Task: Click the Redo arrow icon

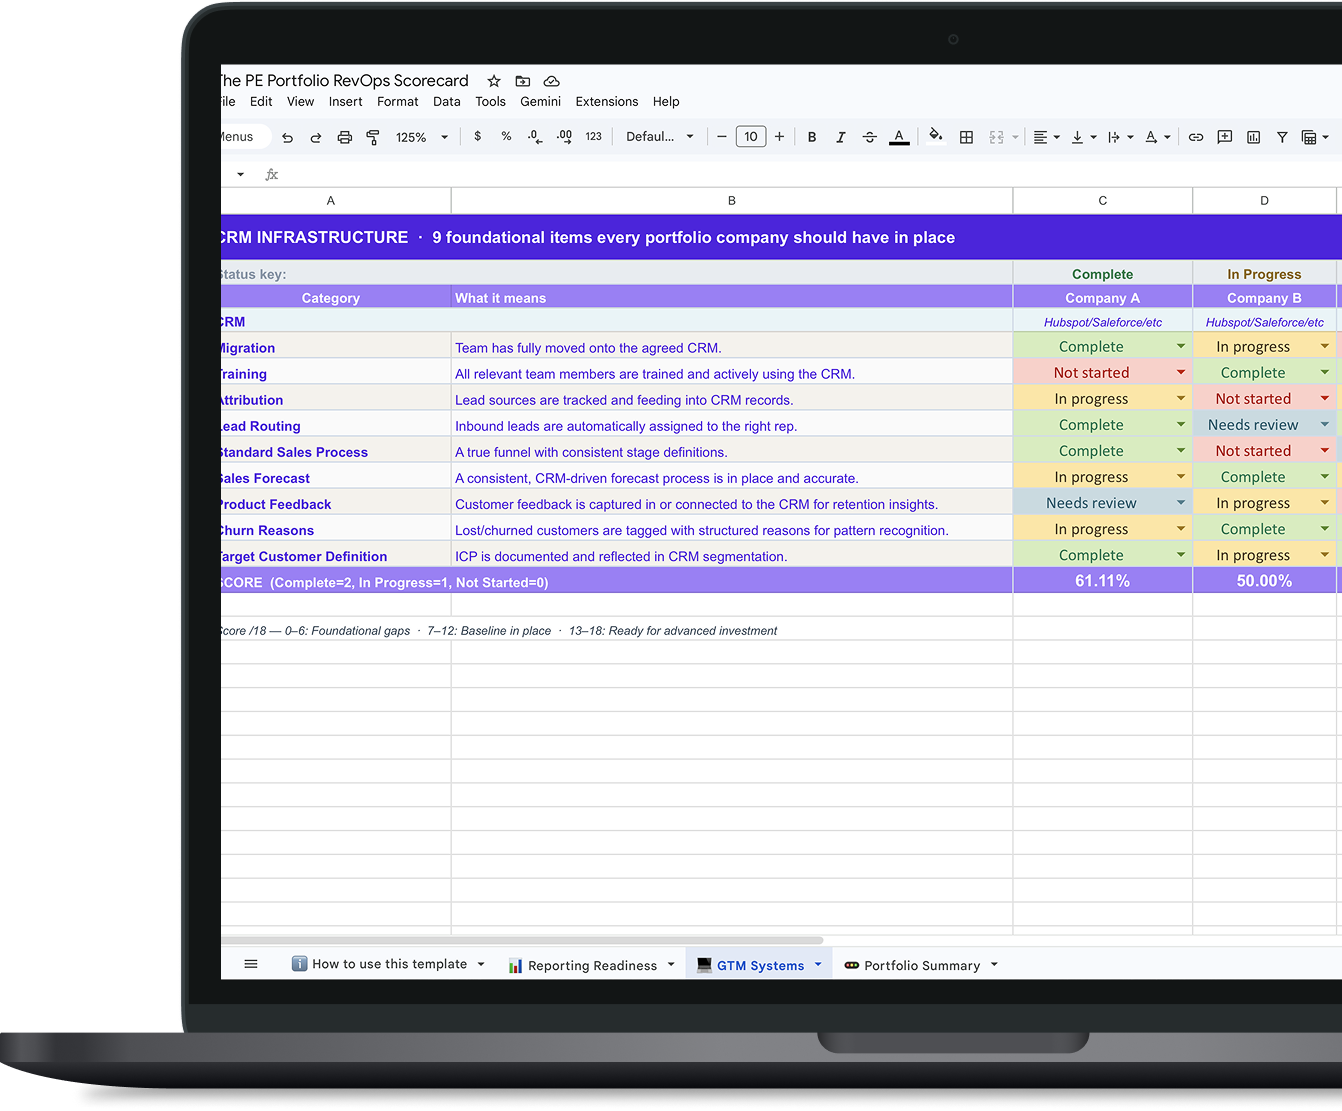Action: [x=316, y=137]
